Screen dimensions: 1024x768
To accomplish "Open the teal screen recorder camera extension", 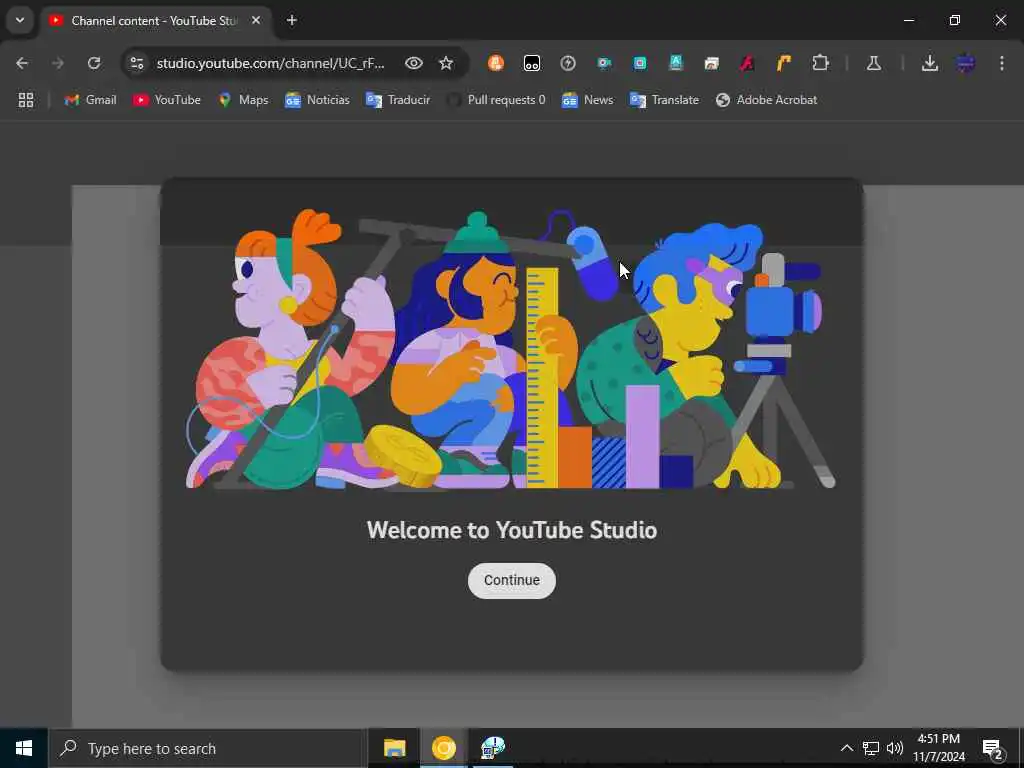I will coord(604,63).
